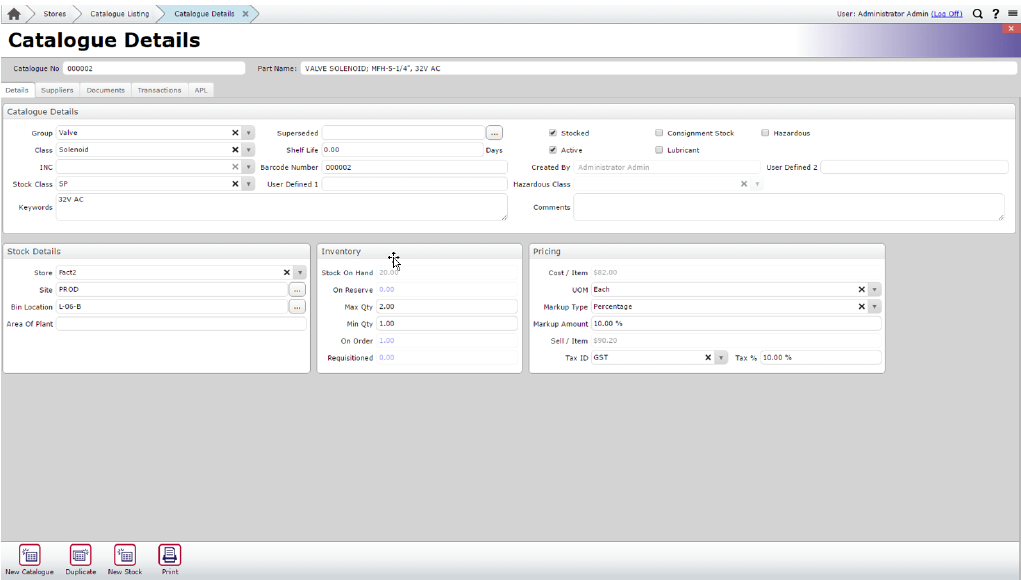The height and width of the screenshot is (580, 1021).
Task: Click the Log Off link
Action: (946, 14)
